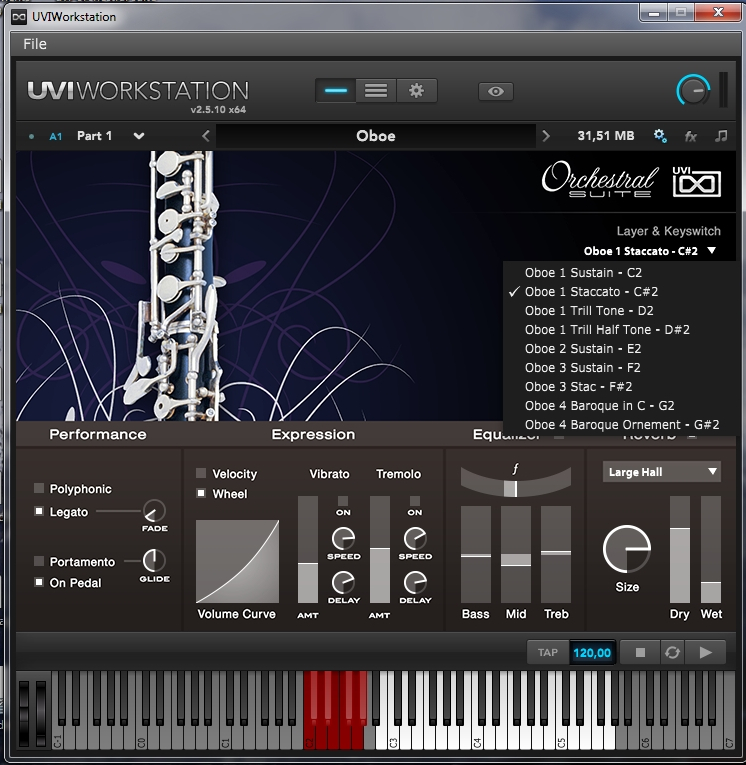Image resolution: width=746 pixels, height=765 pixels.
Task: Adjust the reverb Dry level slider
Action: 680,549
